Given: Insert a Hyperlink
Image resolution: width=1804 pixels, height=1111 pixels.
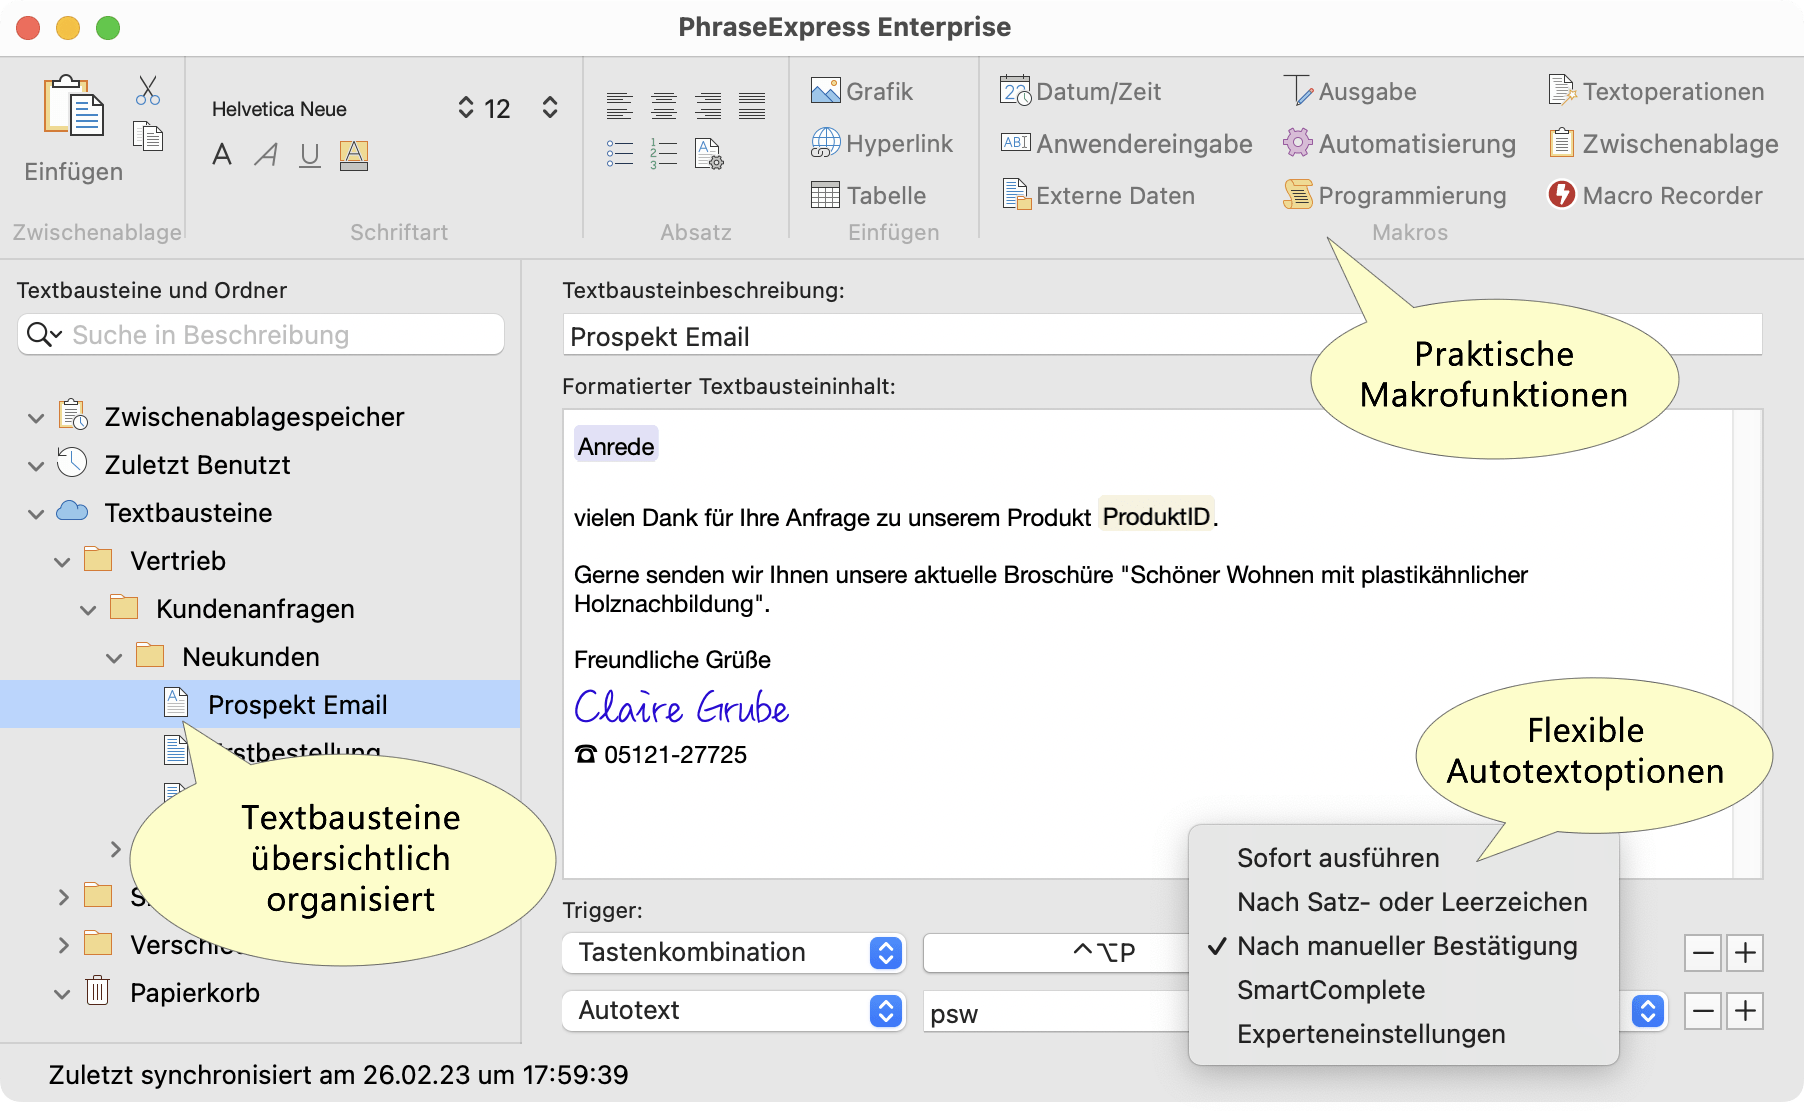Looking at the screenshot, I should point(882,143).
